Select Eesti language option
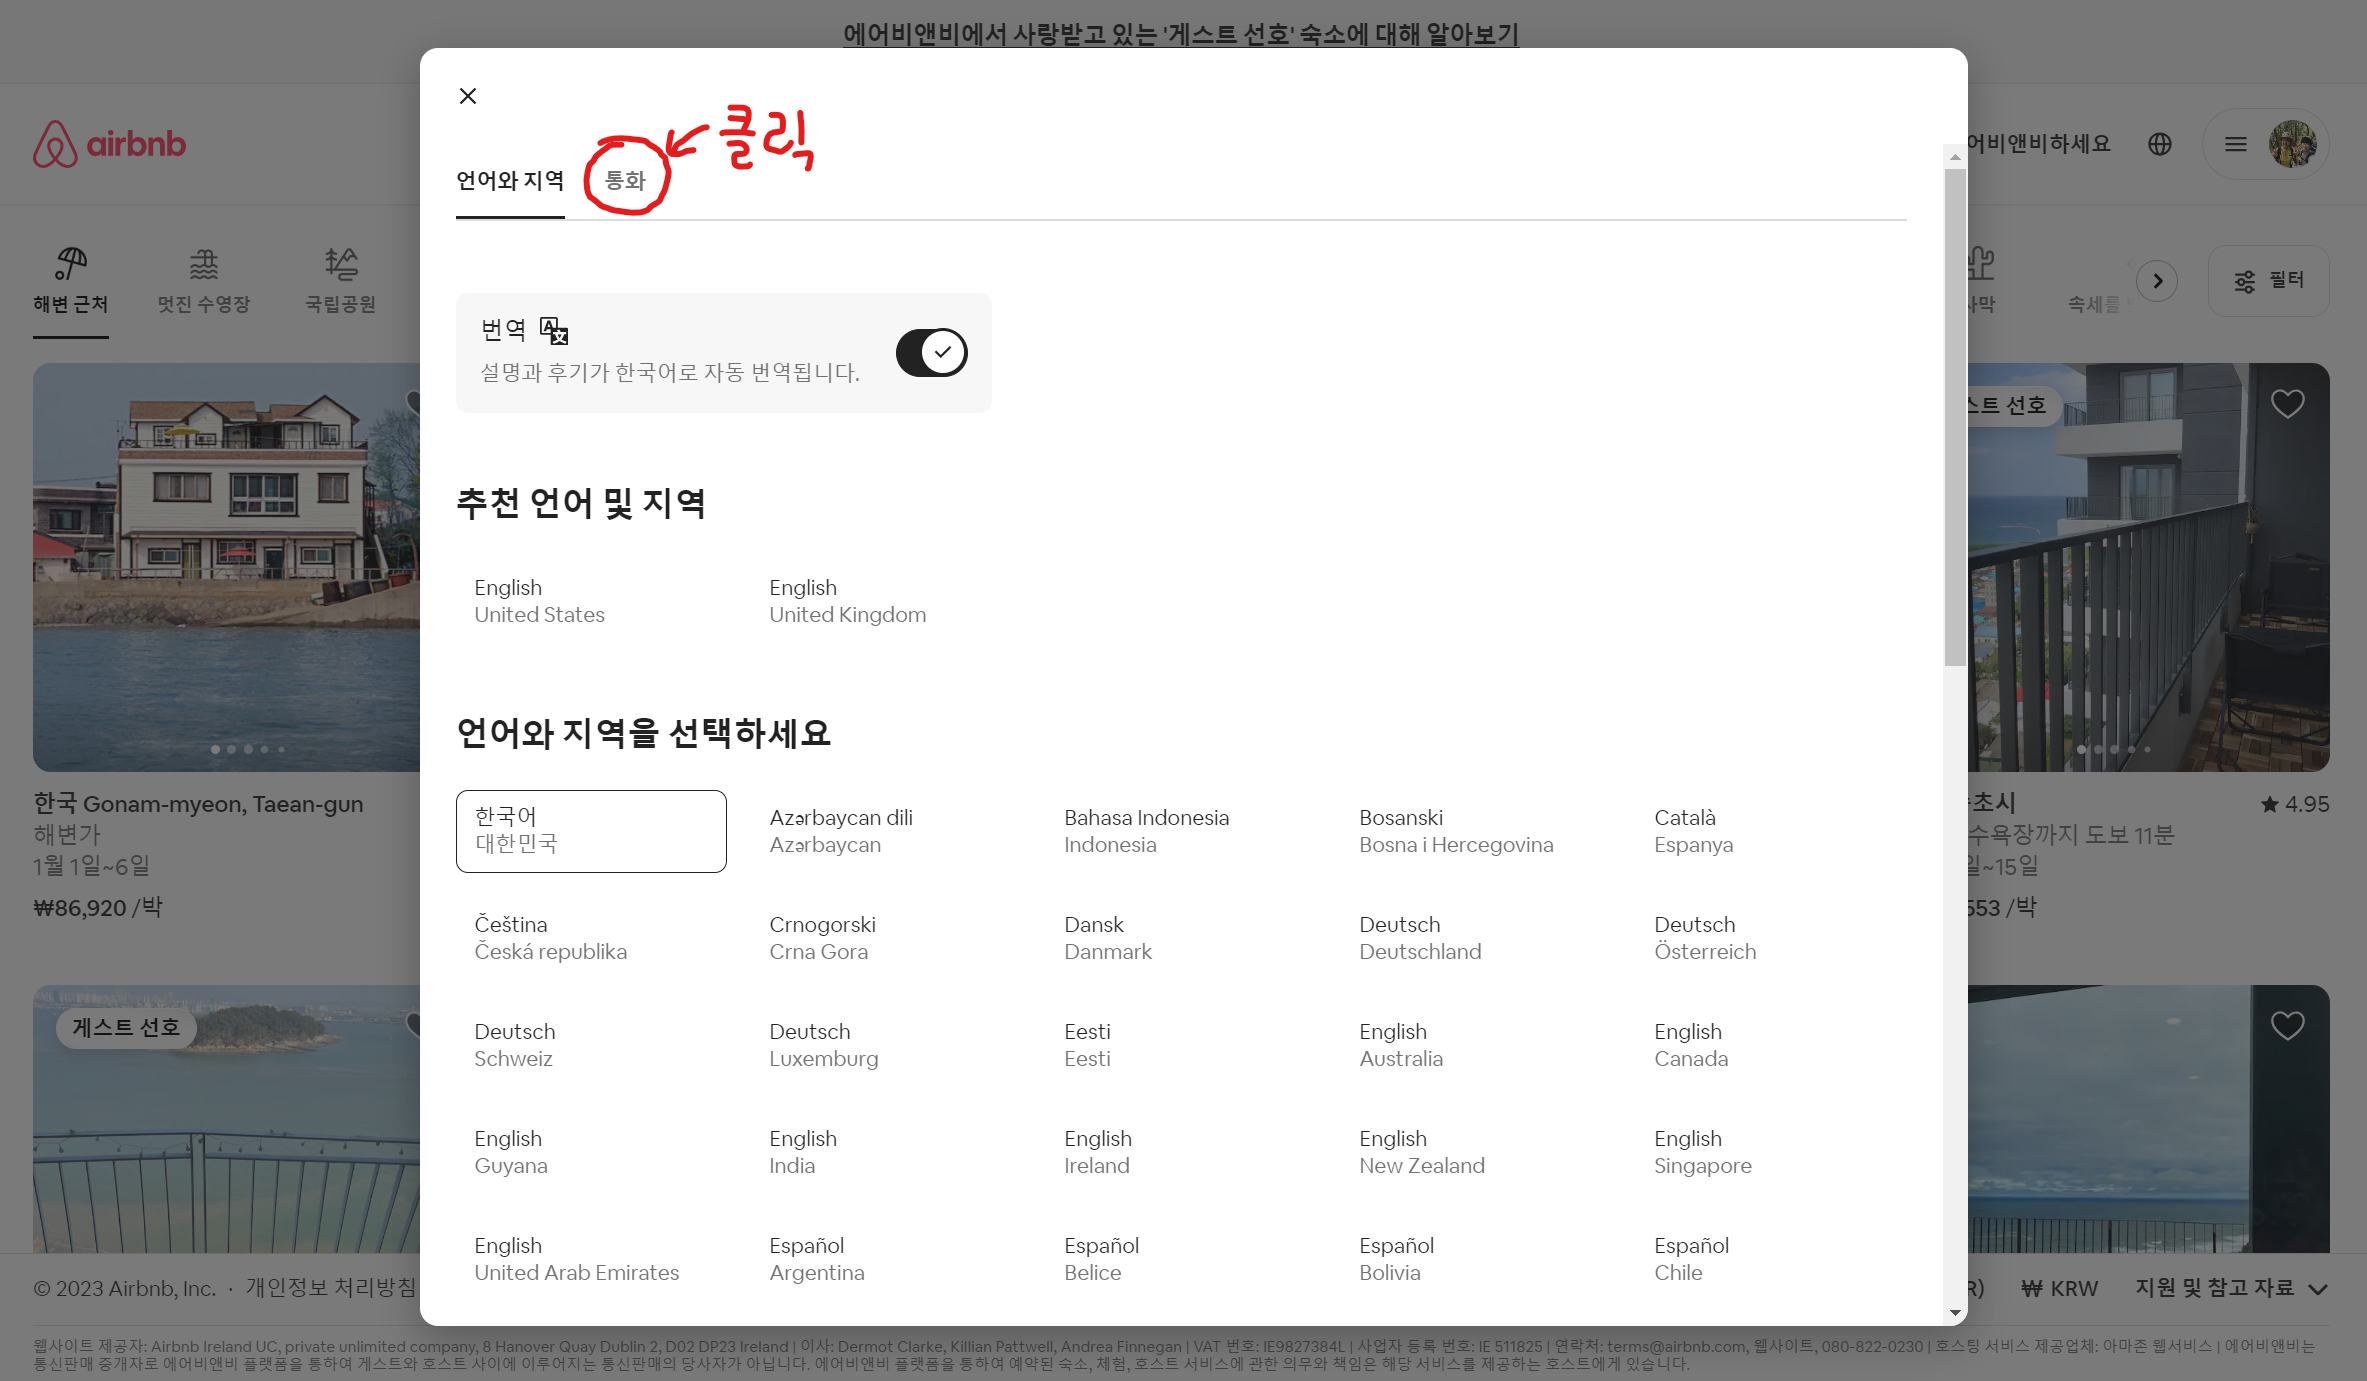Viewport: 2367px width, 1381px height. point(1181,1045)
